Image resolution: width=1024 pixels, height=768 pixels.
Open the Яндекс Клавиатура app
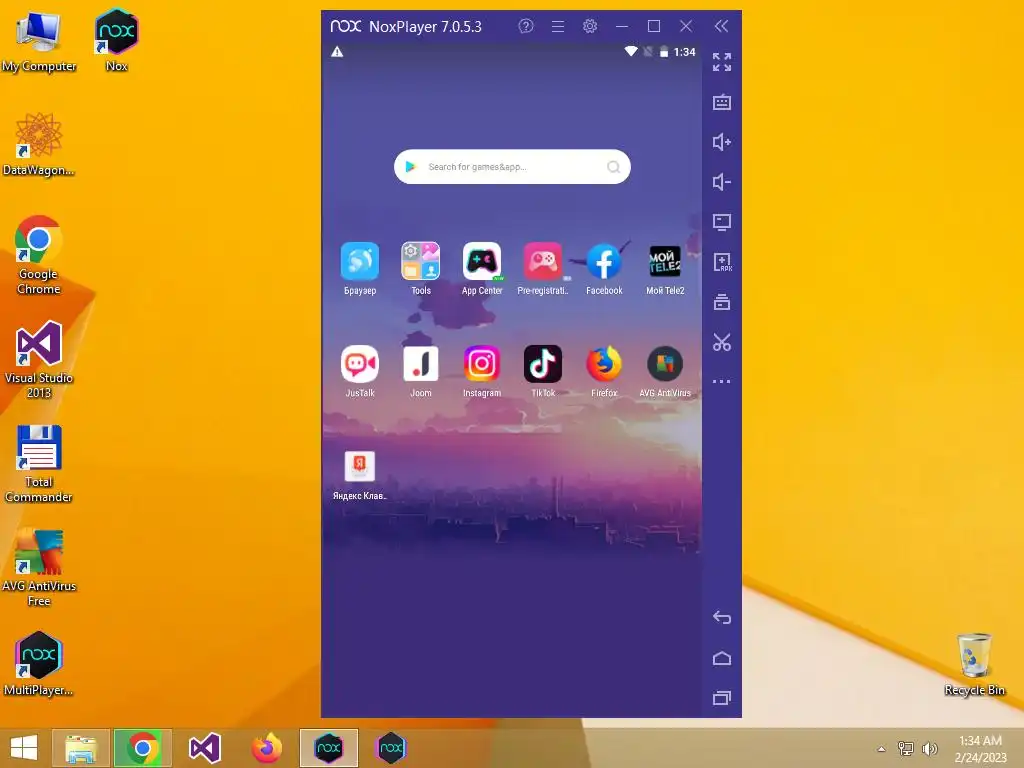(360, 466)
